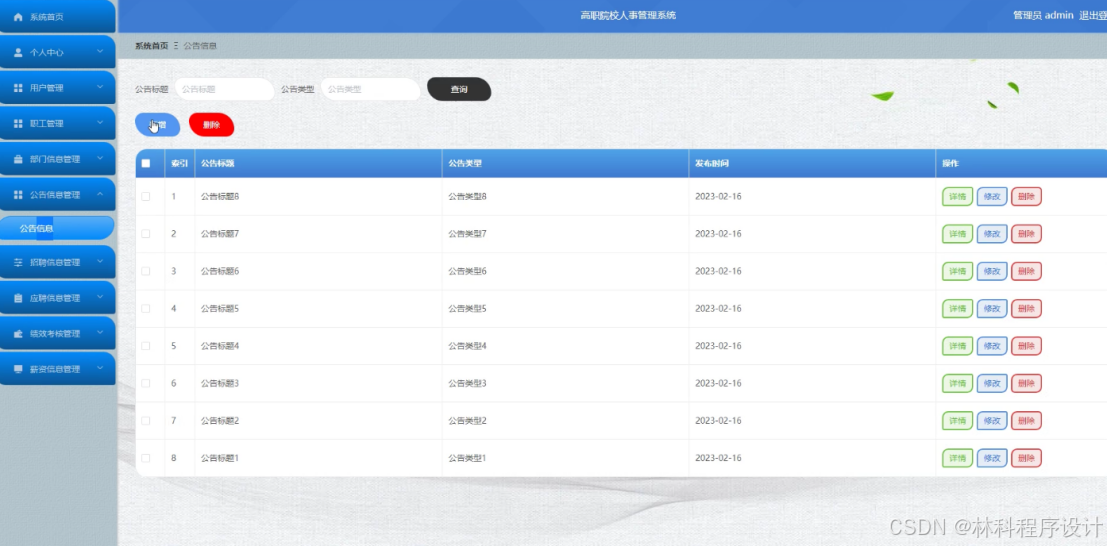Open the 系统首页 sidebar item

coord(57,16)
